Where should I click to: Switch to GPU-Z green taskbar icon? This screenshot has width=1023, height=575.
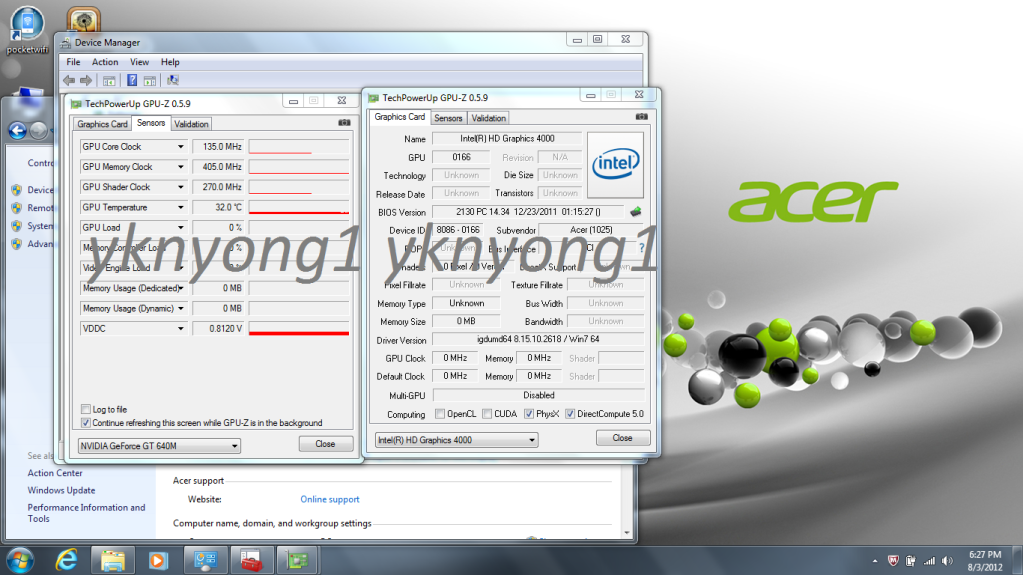pyautogui.click(x=298, y=560)
